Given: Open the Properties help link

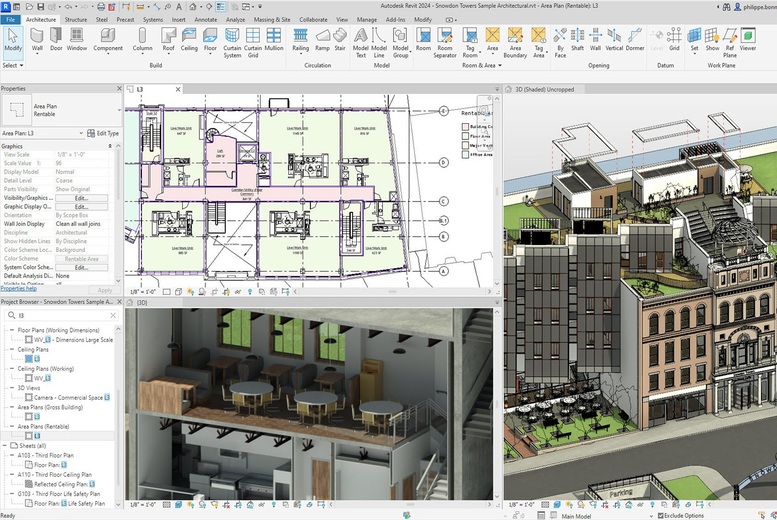Looking at the screenshot, I should (x=18, y=289).
